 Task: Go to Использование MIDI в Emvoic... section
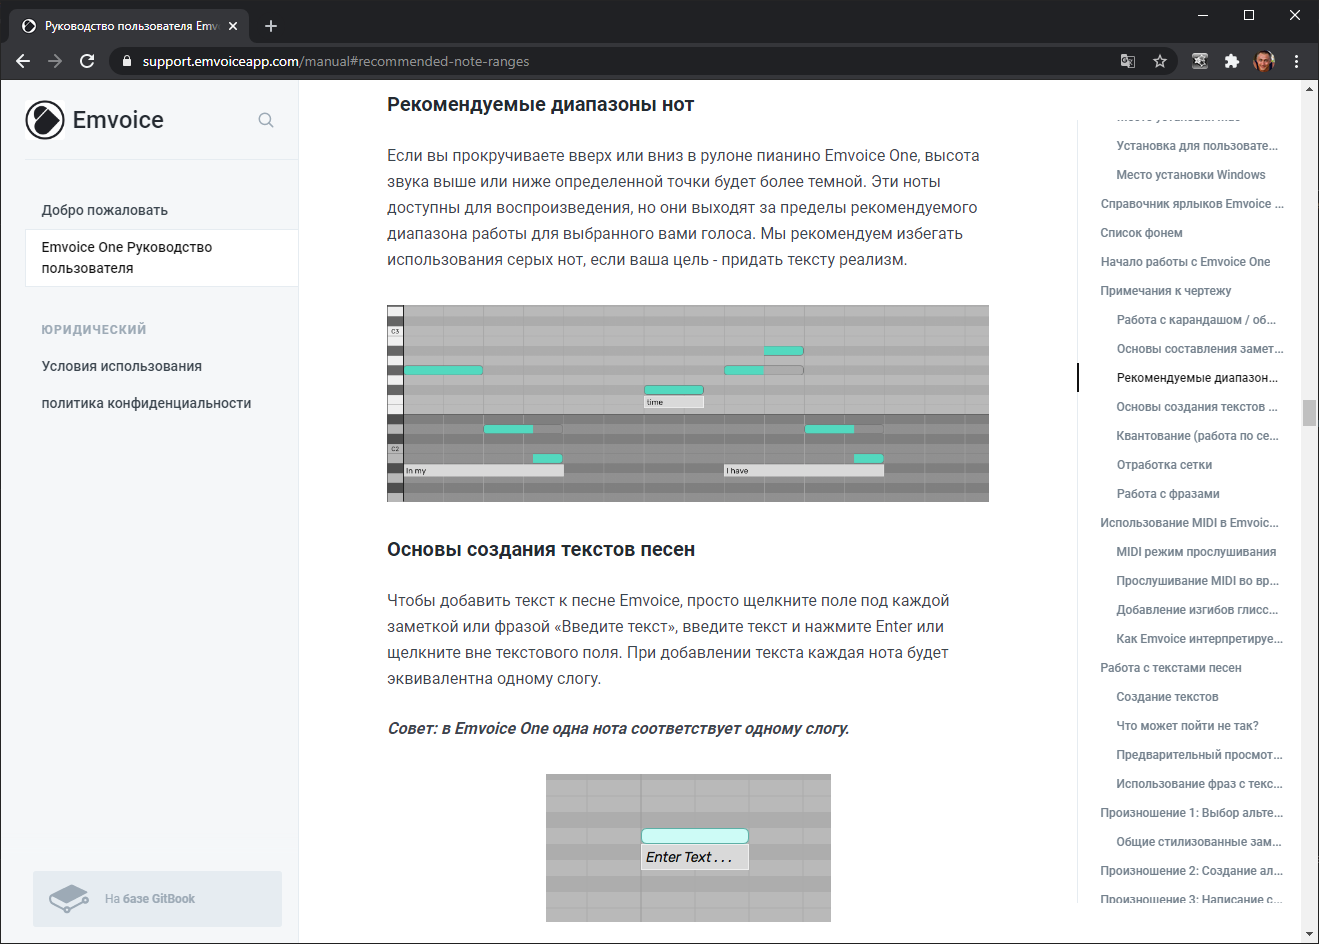point(1189,523)
